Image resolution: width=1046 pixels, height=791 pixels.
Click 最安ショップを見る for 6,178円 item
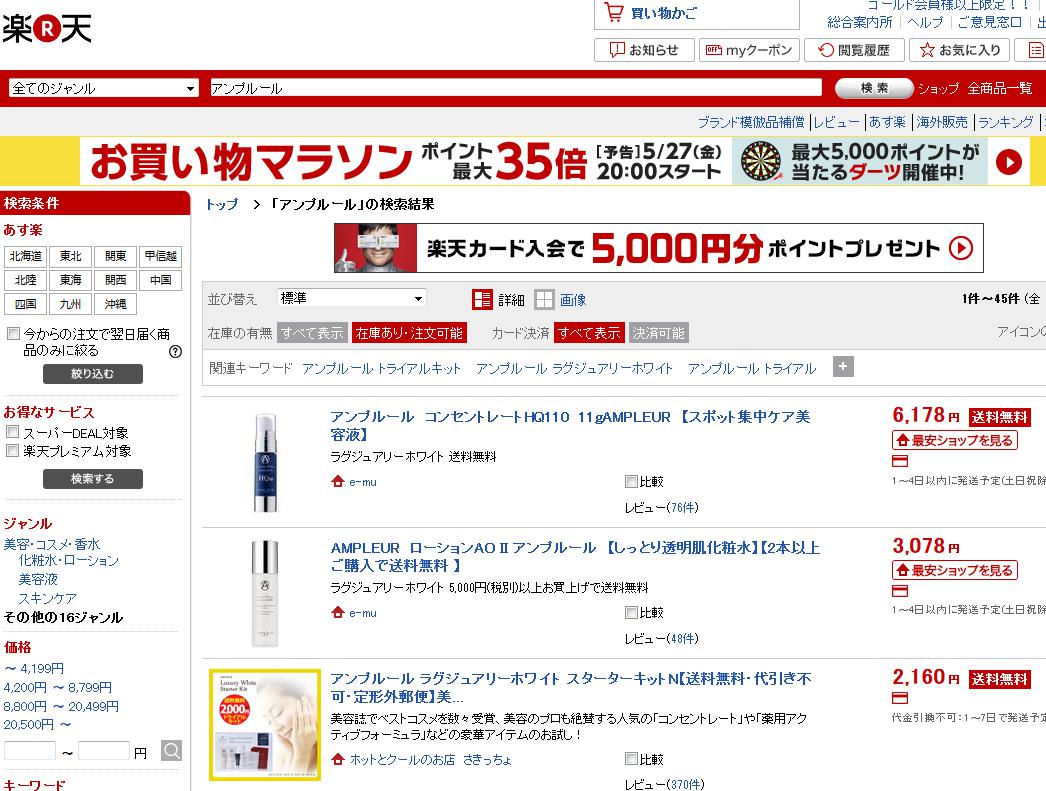pyautogui.click(x=955, y=440)
